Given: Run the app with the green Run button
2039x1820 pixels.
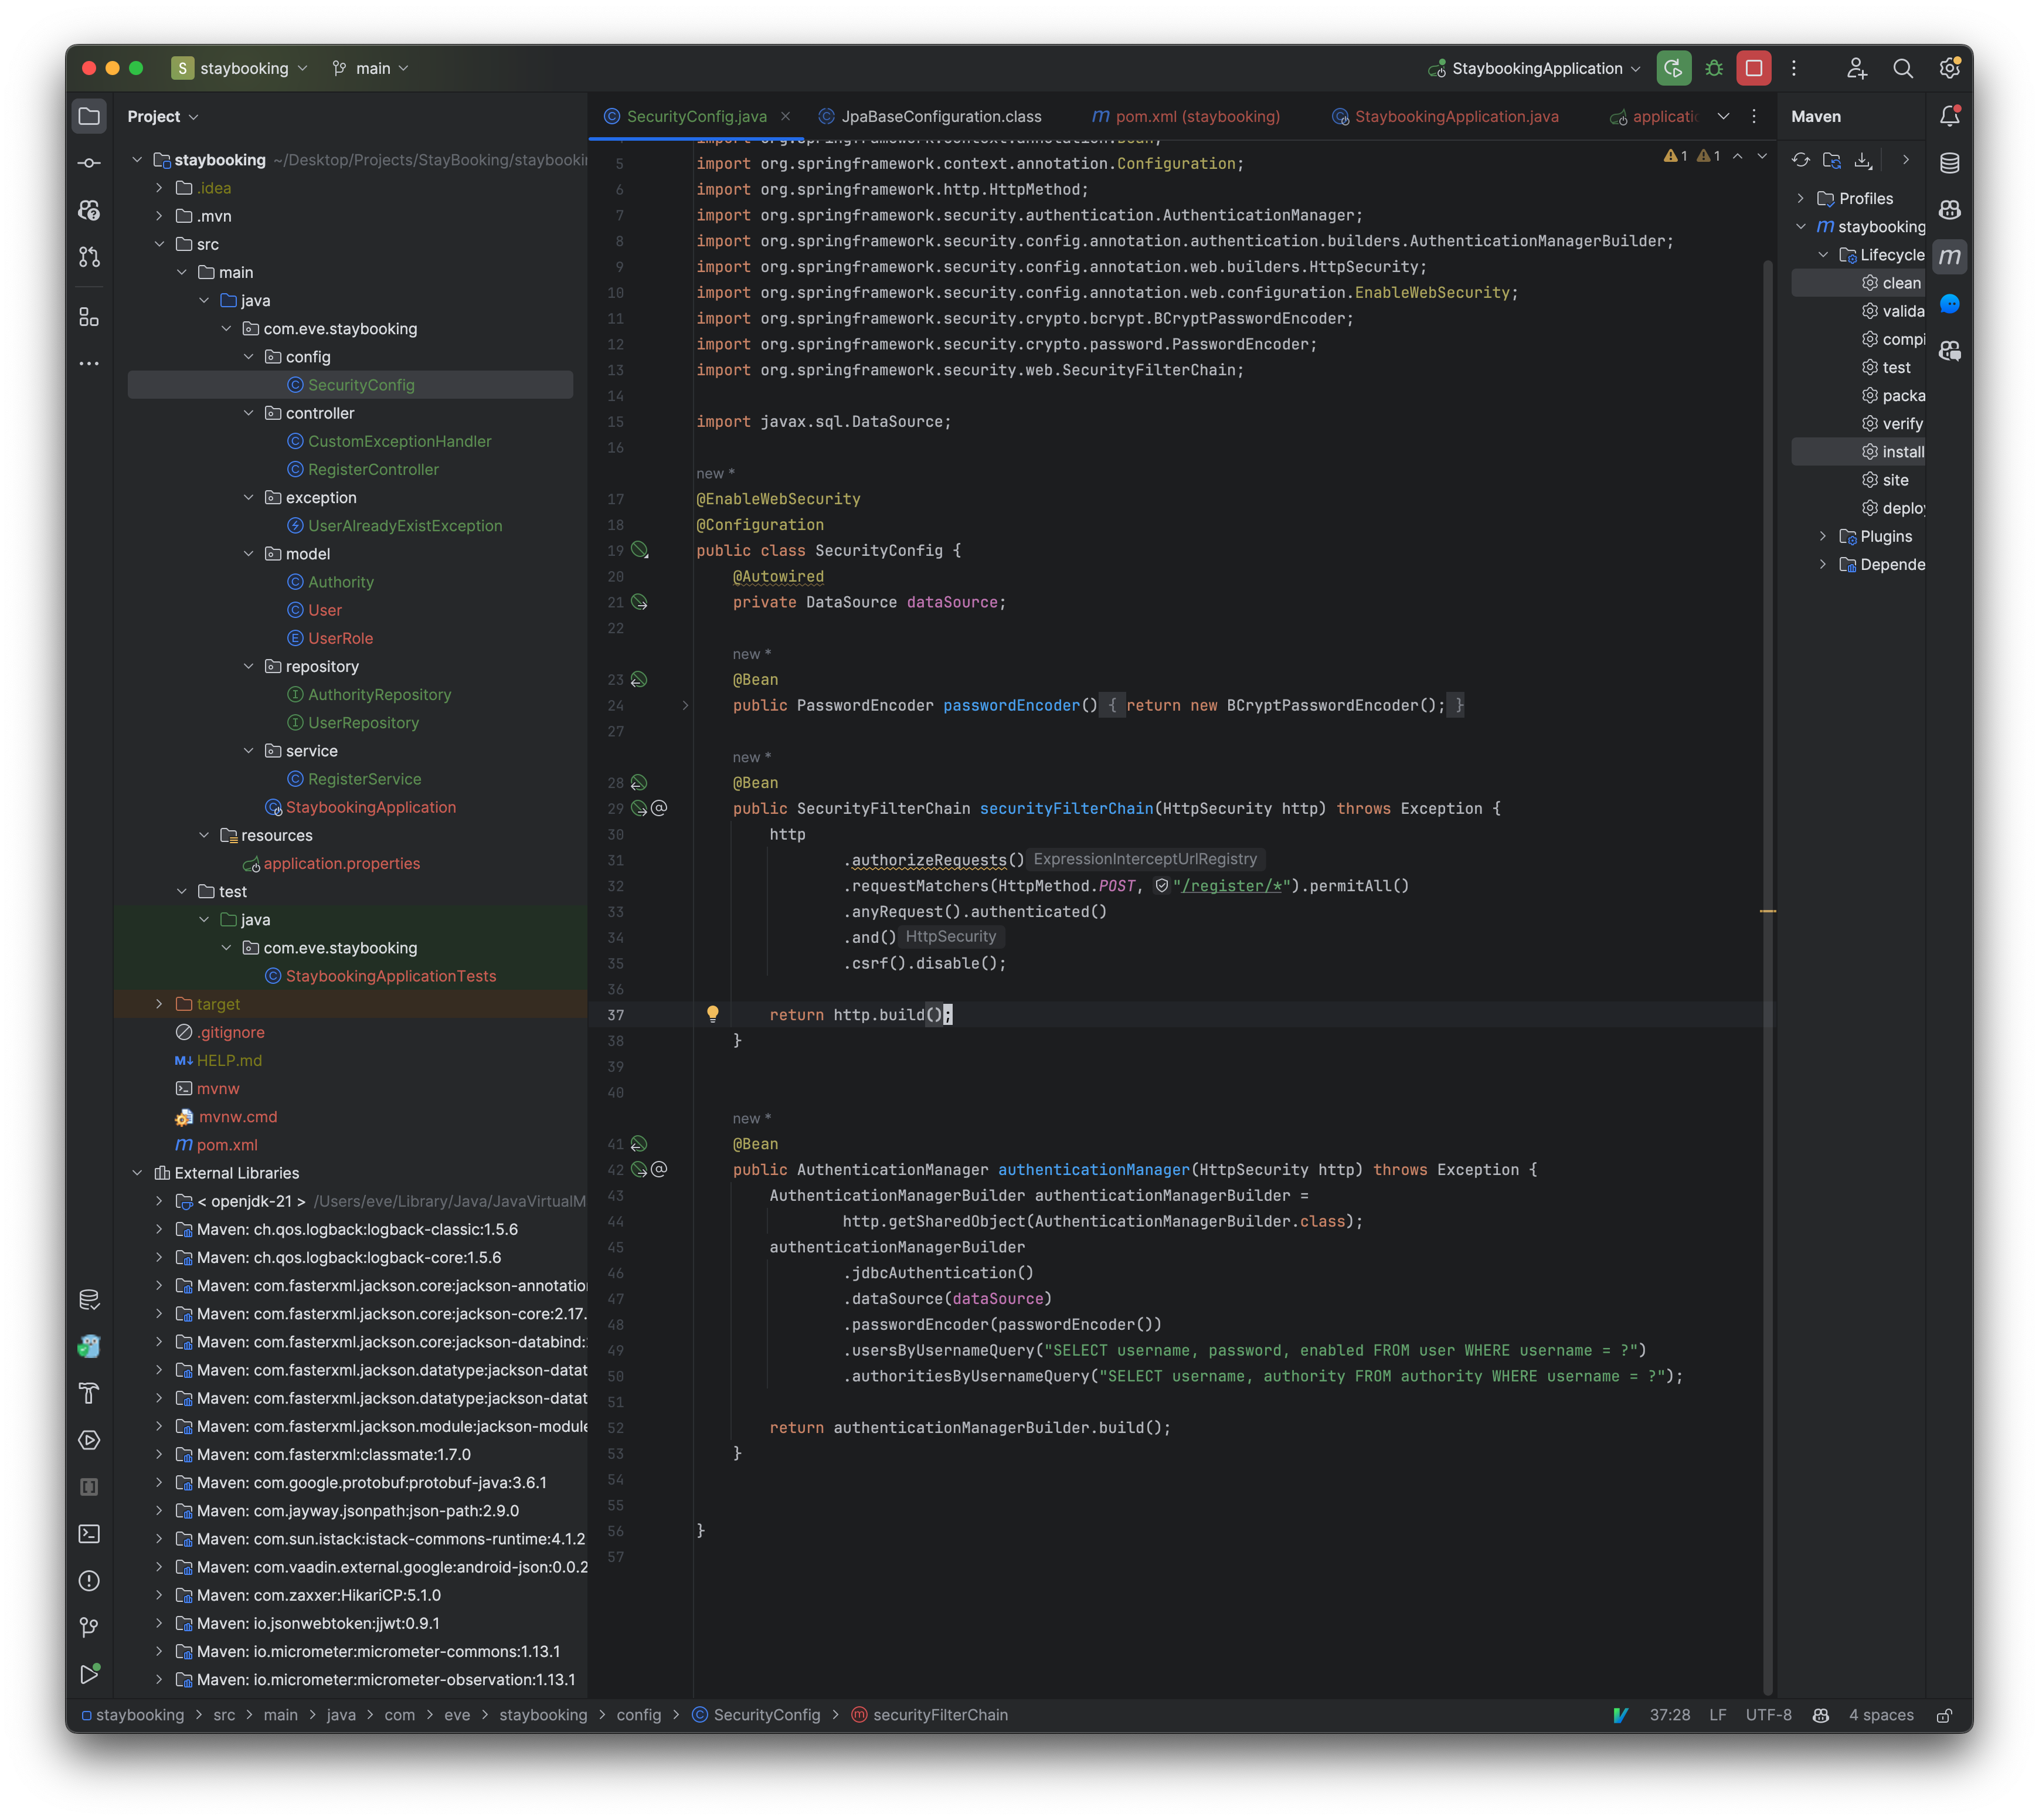Looking at the screenshot, I should (x=1674, y=68).
